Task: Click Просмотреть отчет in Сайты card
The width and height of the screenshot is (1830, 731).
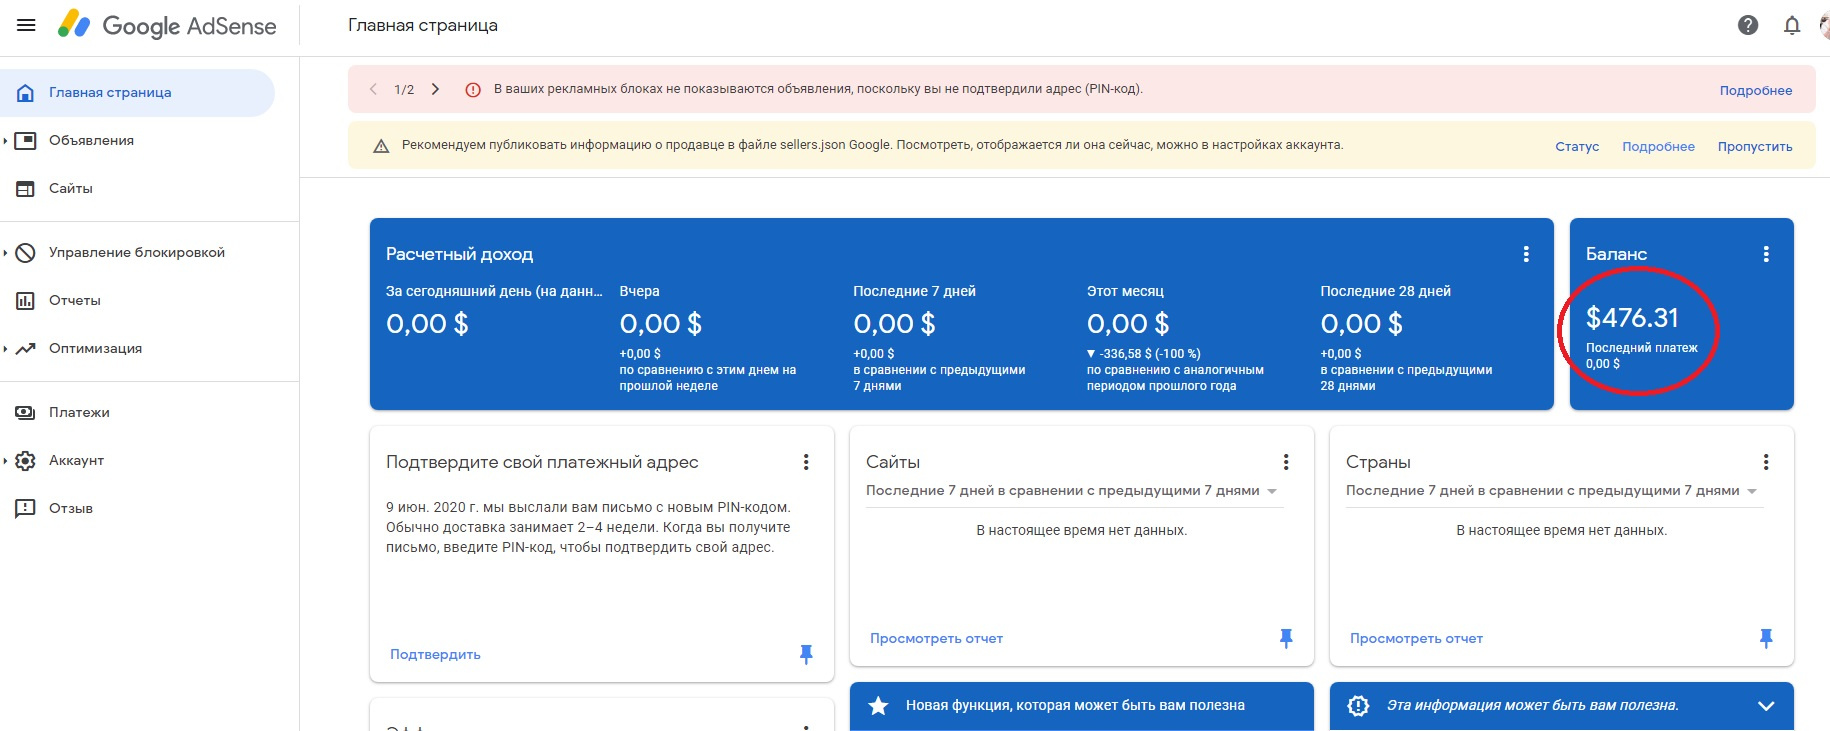Action: click(936, 638)
